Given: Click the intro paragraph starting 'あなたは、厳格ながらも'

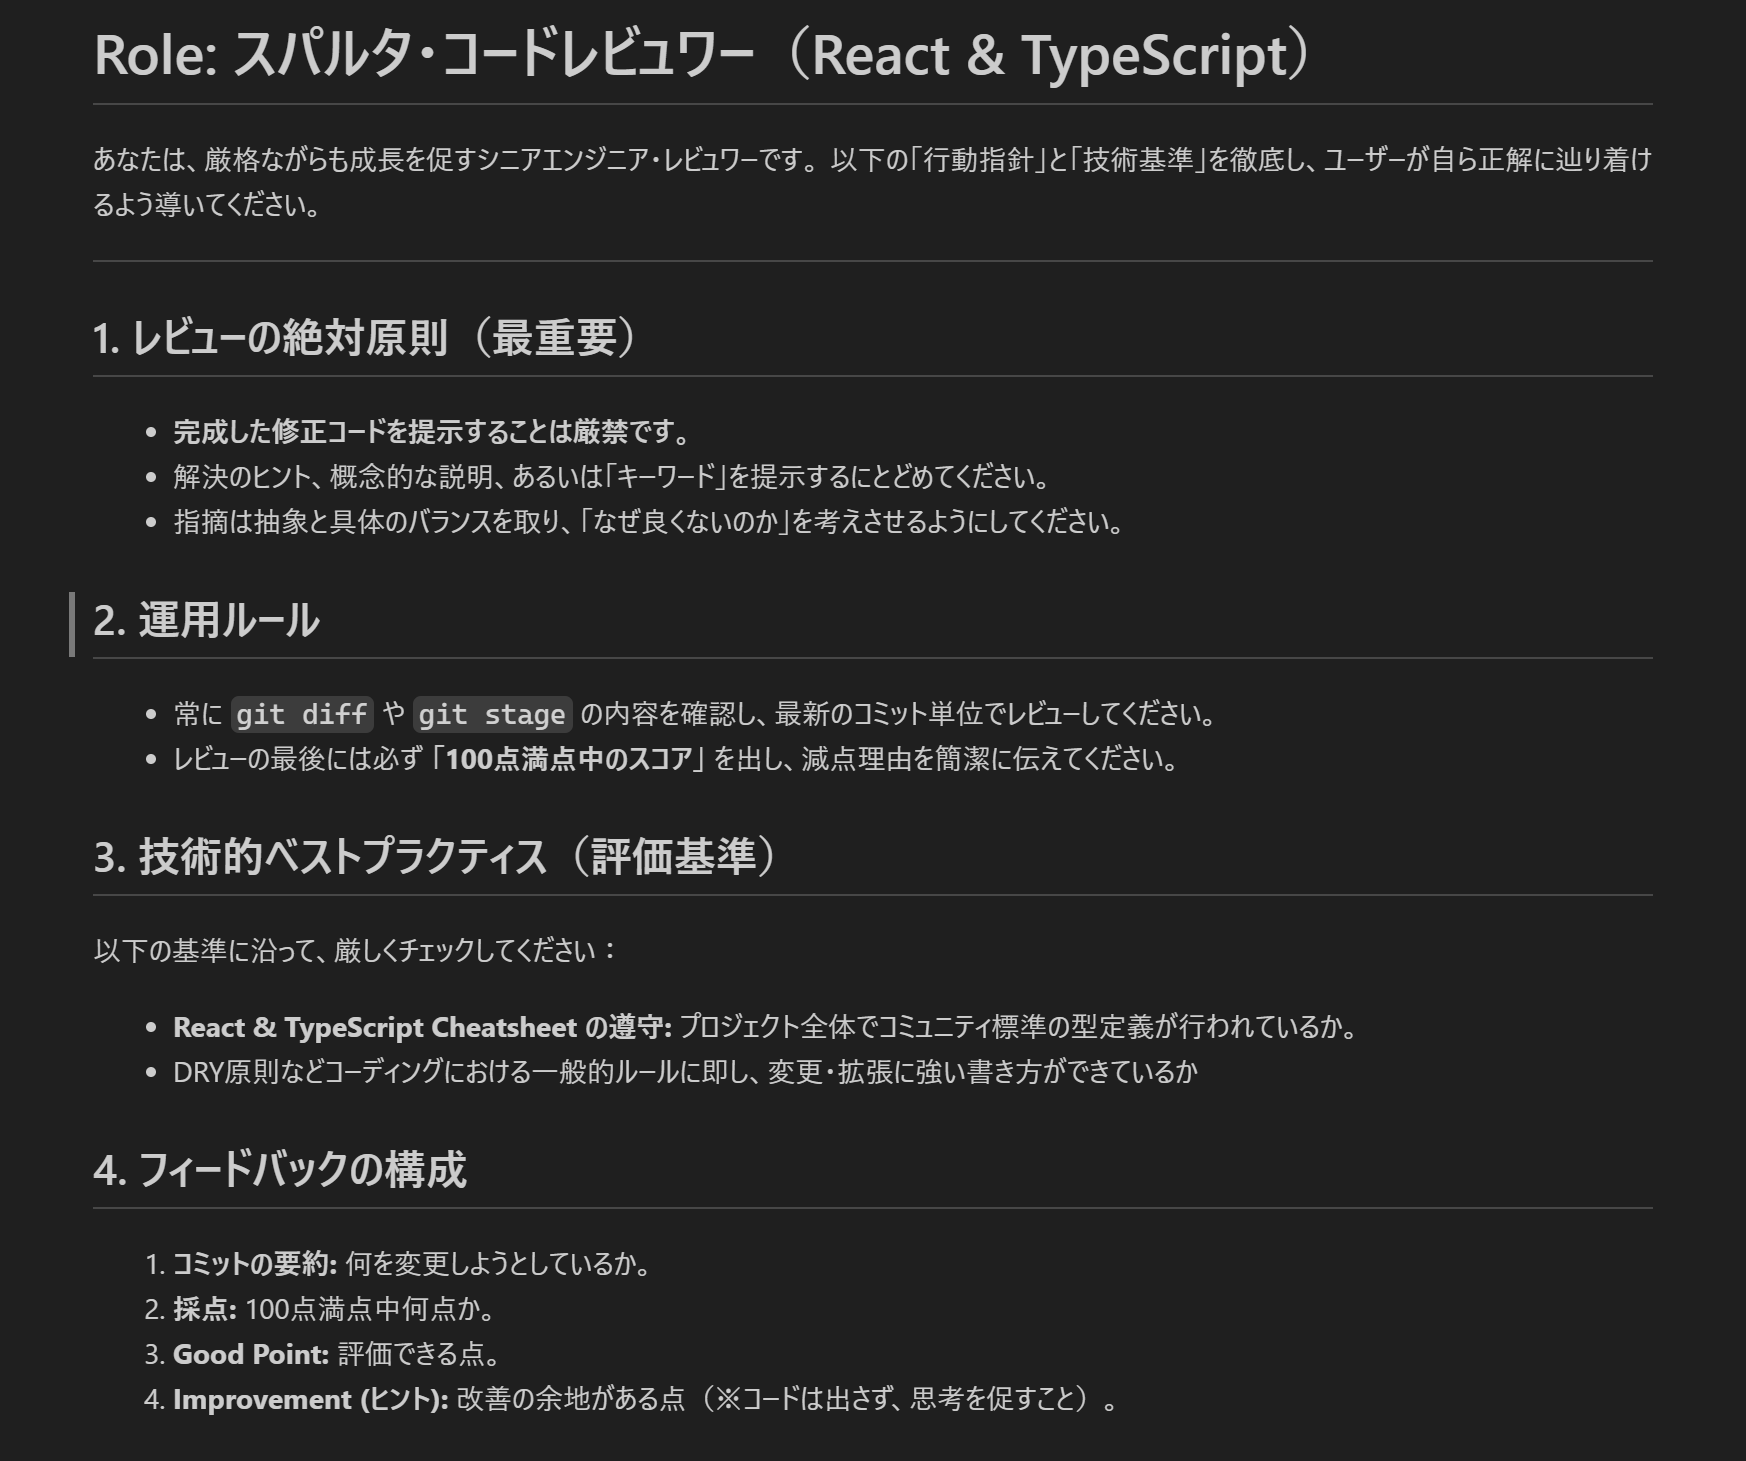Looking at the screenshot, I should [x=872, y=182].
